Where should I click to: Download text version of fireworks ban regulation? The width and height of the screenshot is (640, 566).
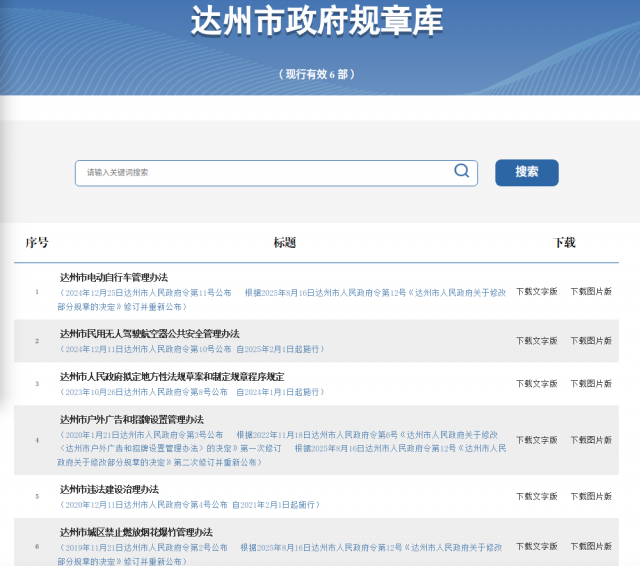pyautogui.click(x=536, y=547)
